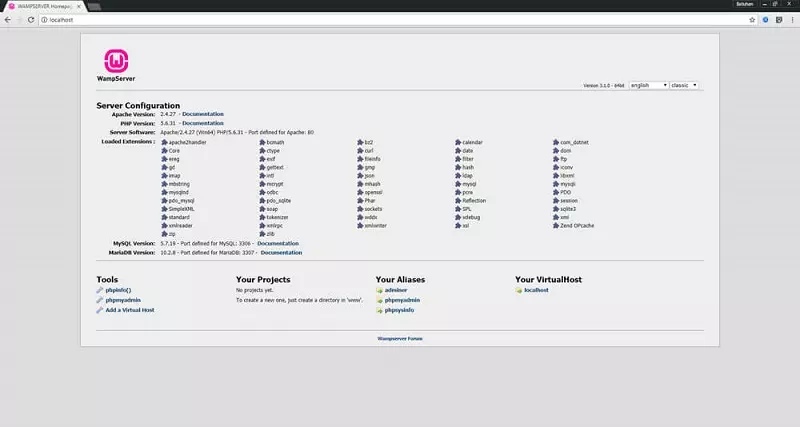Open PHP Version Documentation link
The width and height of the screenshot is (800, 427).
pos(203,123)
